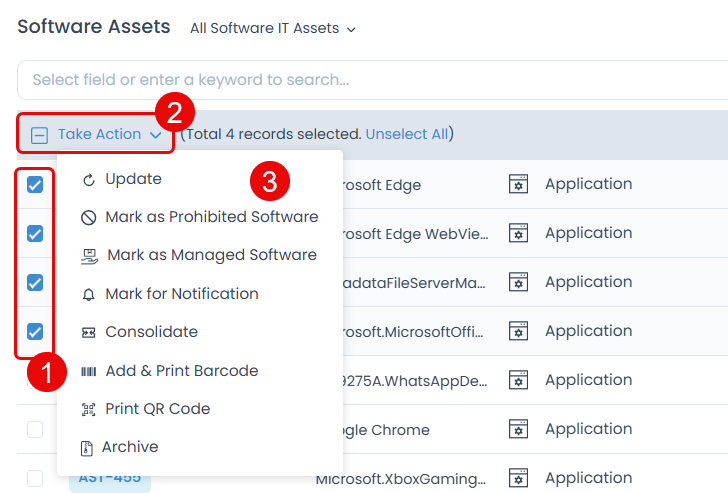Viewport: 728px width, 493px height.
Task: Toggle the select-all checkbox beside Take Action
Action: click(x=40, y=135)
